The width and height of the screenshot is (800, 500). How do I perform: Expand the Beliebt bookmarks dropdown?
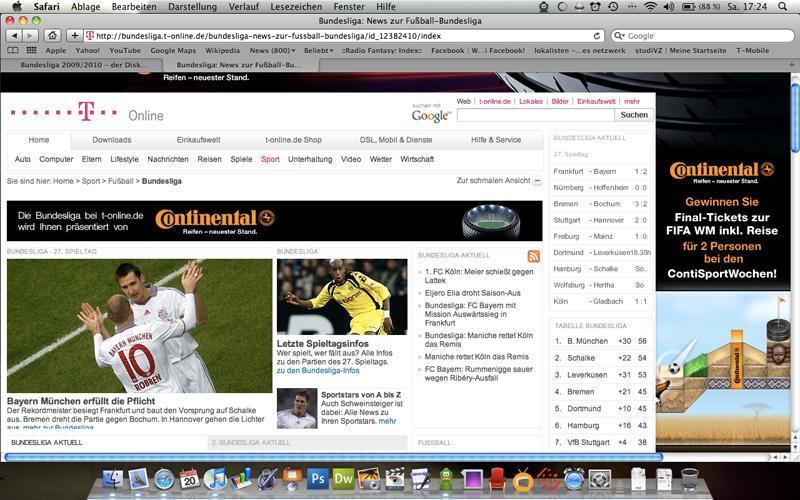tap(318, 51)
